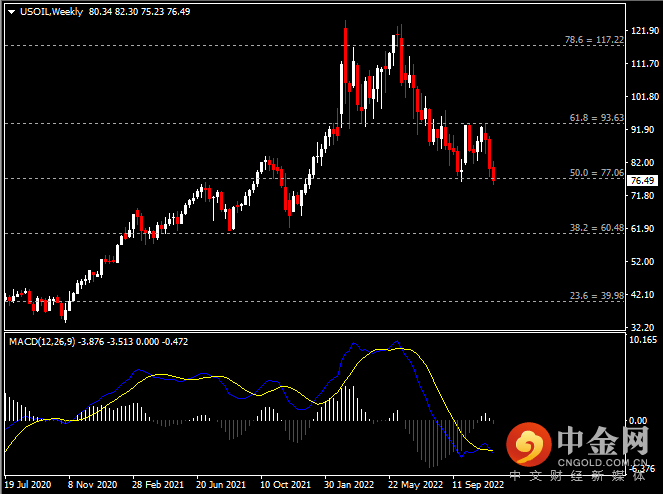Click the 中金网 watermark text

coord(600,441)
